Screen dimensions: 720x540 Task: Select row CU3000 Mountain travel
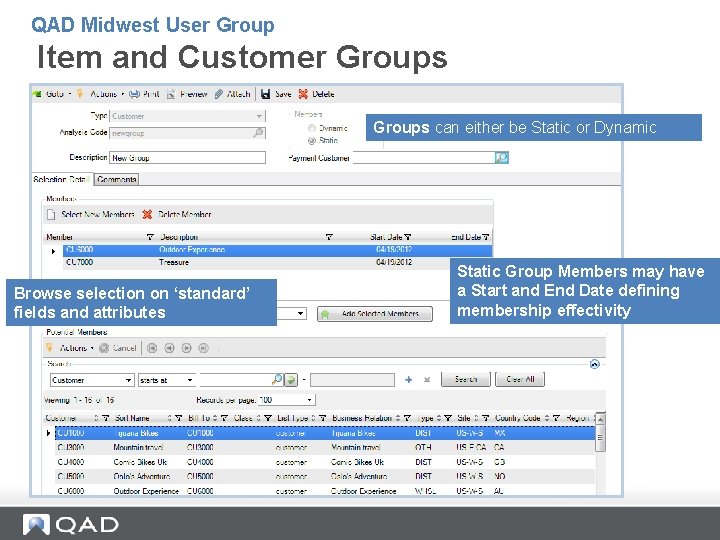[325, 447]
